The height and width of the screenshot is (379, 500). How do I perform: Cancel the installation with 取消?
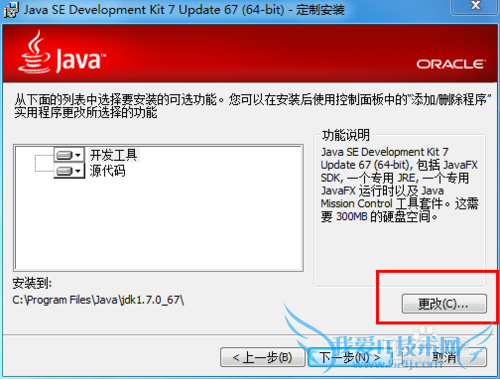(x=444, y=357)
